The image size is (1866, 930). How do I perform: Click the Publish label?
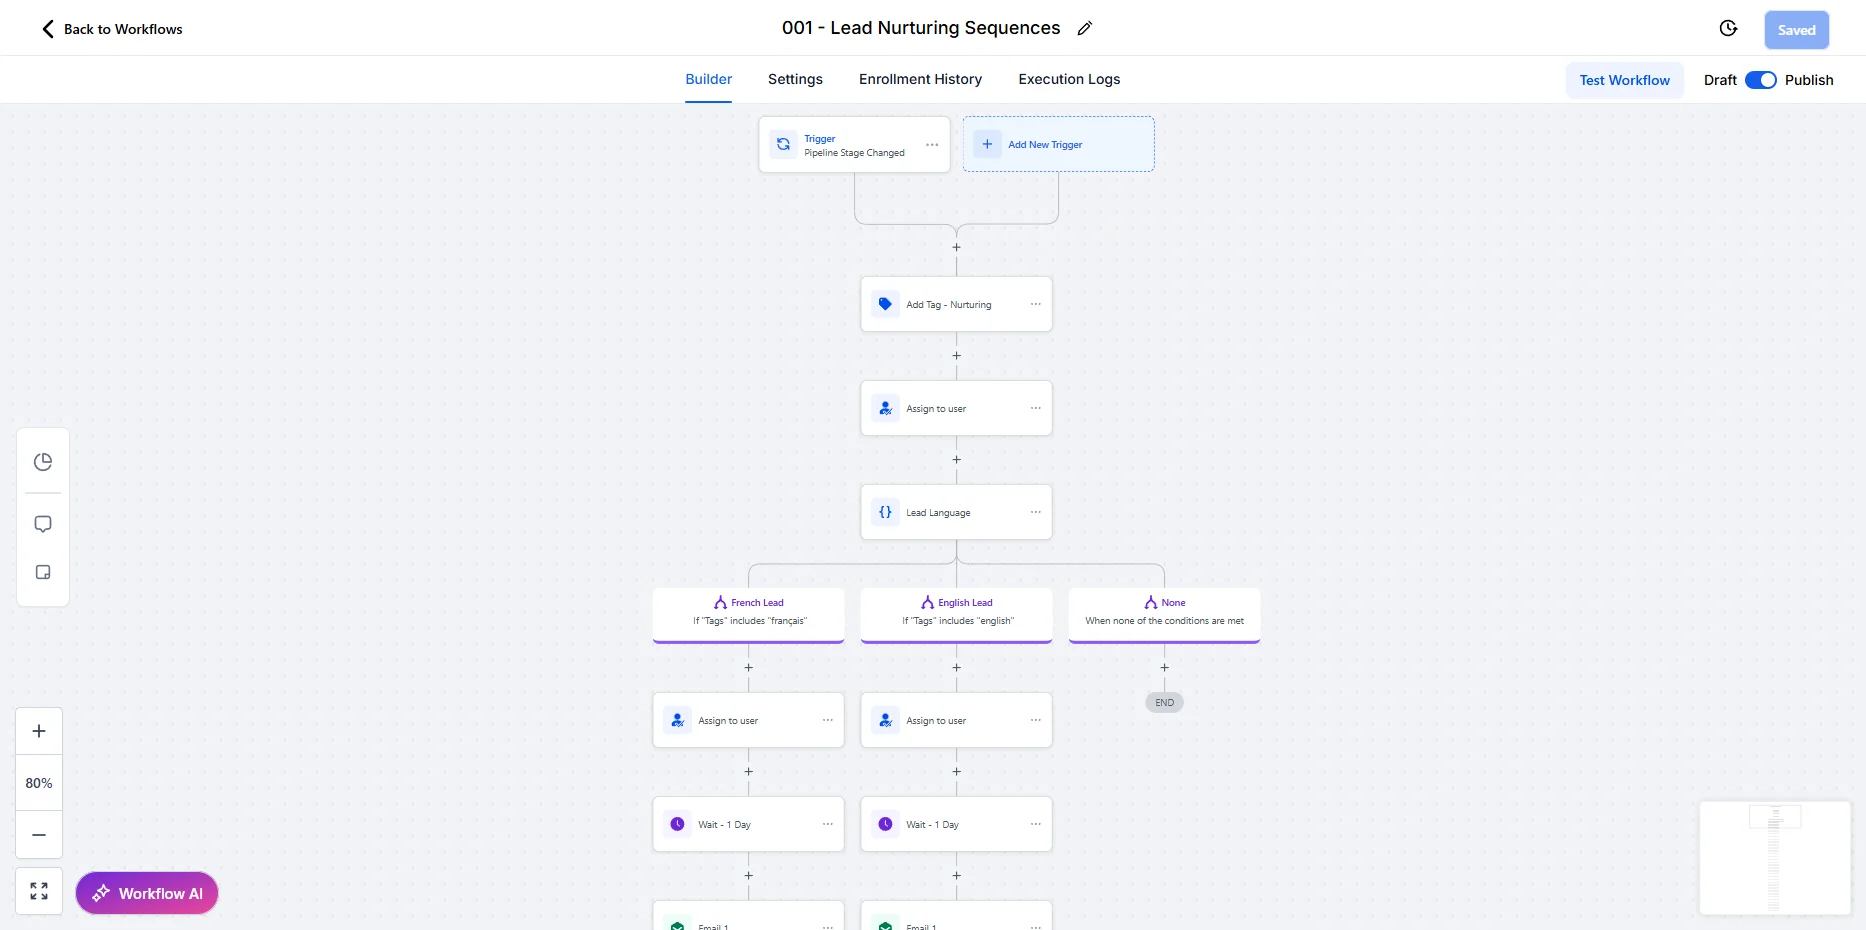[1809, 80]
